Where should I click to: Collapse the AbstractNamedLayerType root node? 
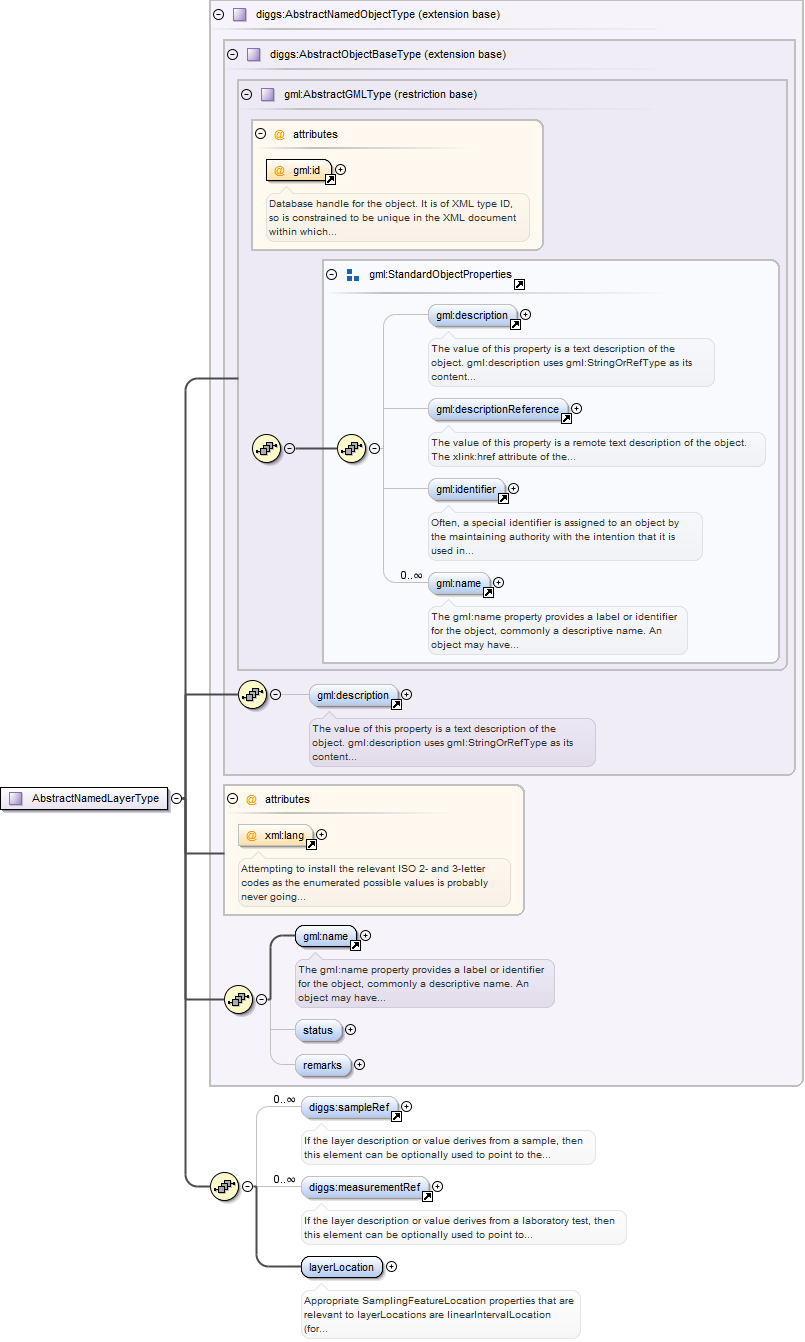tap(176, 799)
